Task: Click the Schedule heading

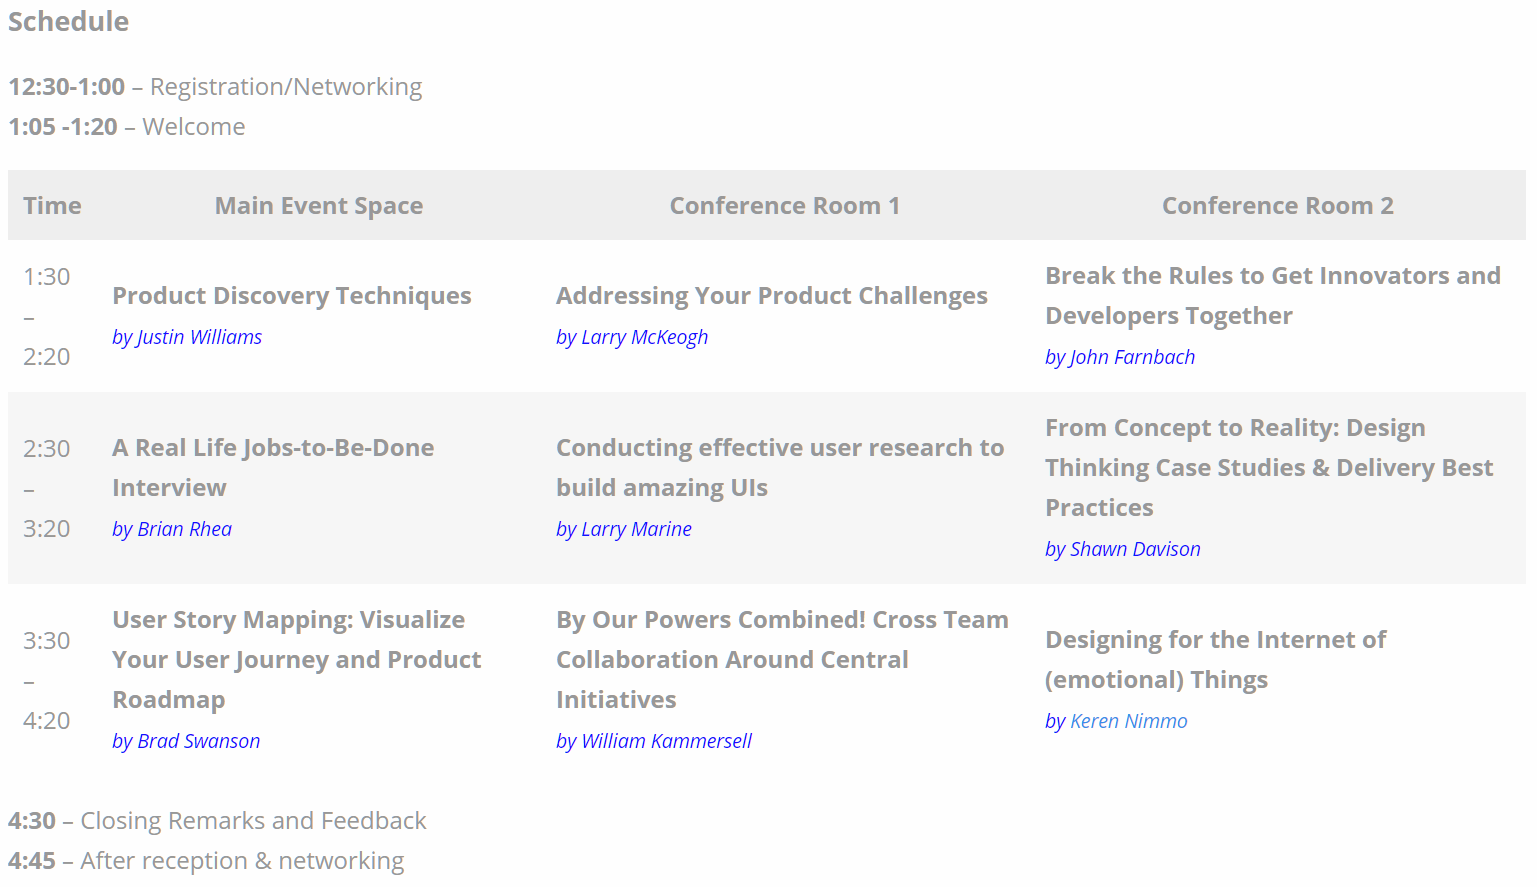Action: [x=68, y=22]
